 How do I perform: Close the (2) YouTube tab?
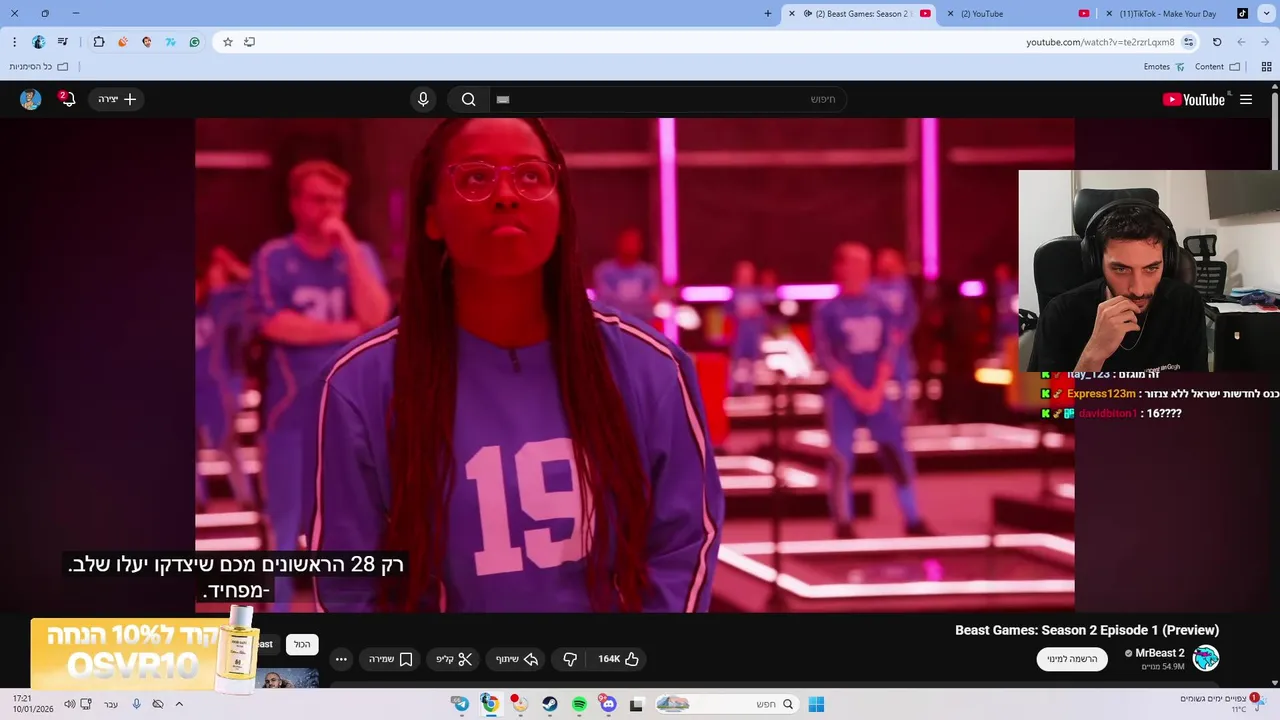pyautogui.click(x=950, y=14)
